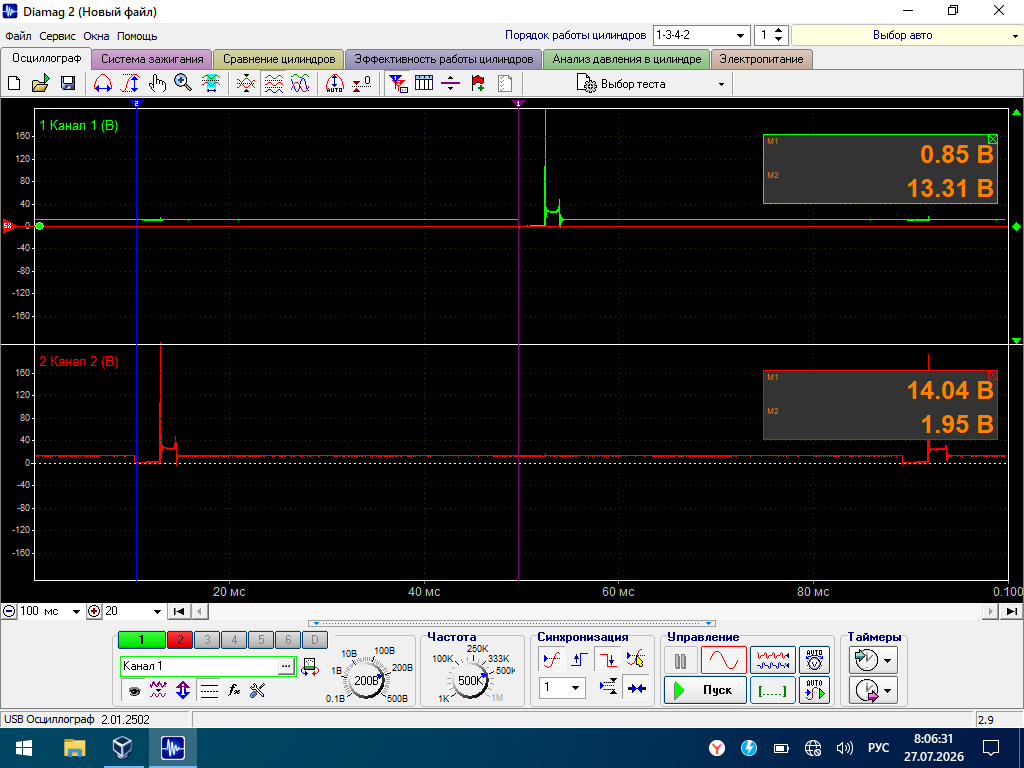Screen dimensions: 1024x768
Task: Click the overlaid channels display icon
Action: 246,83
